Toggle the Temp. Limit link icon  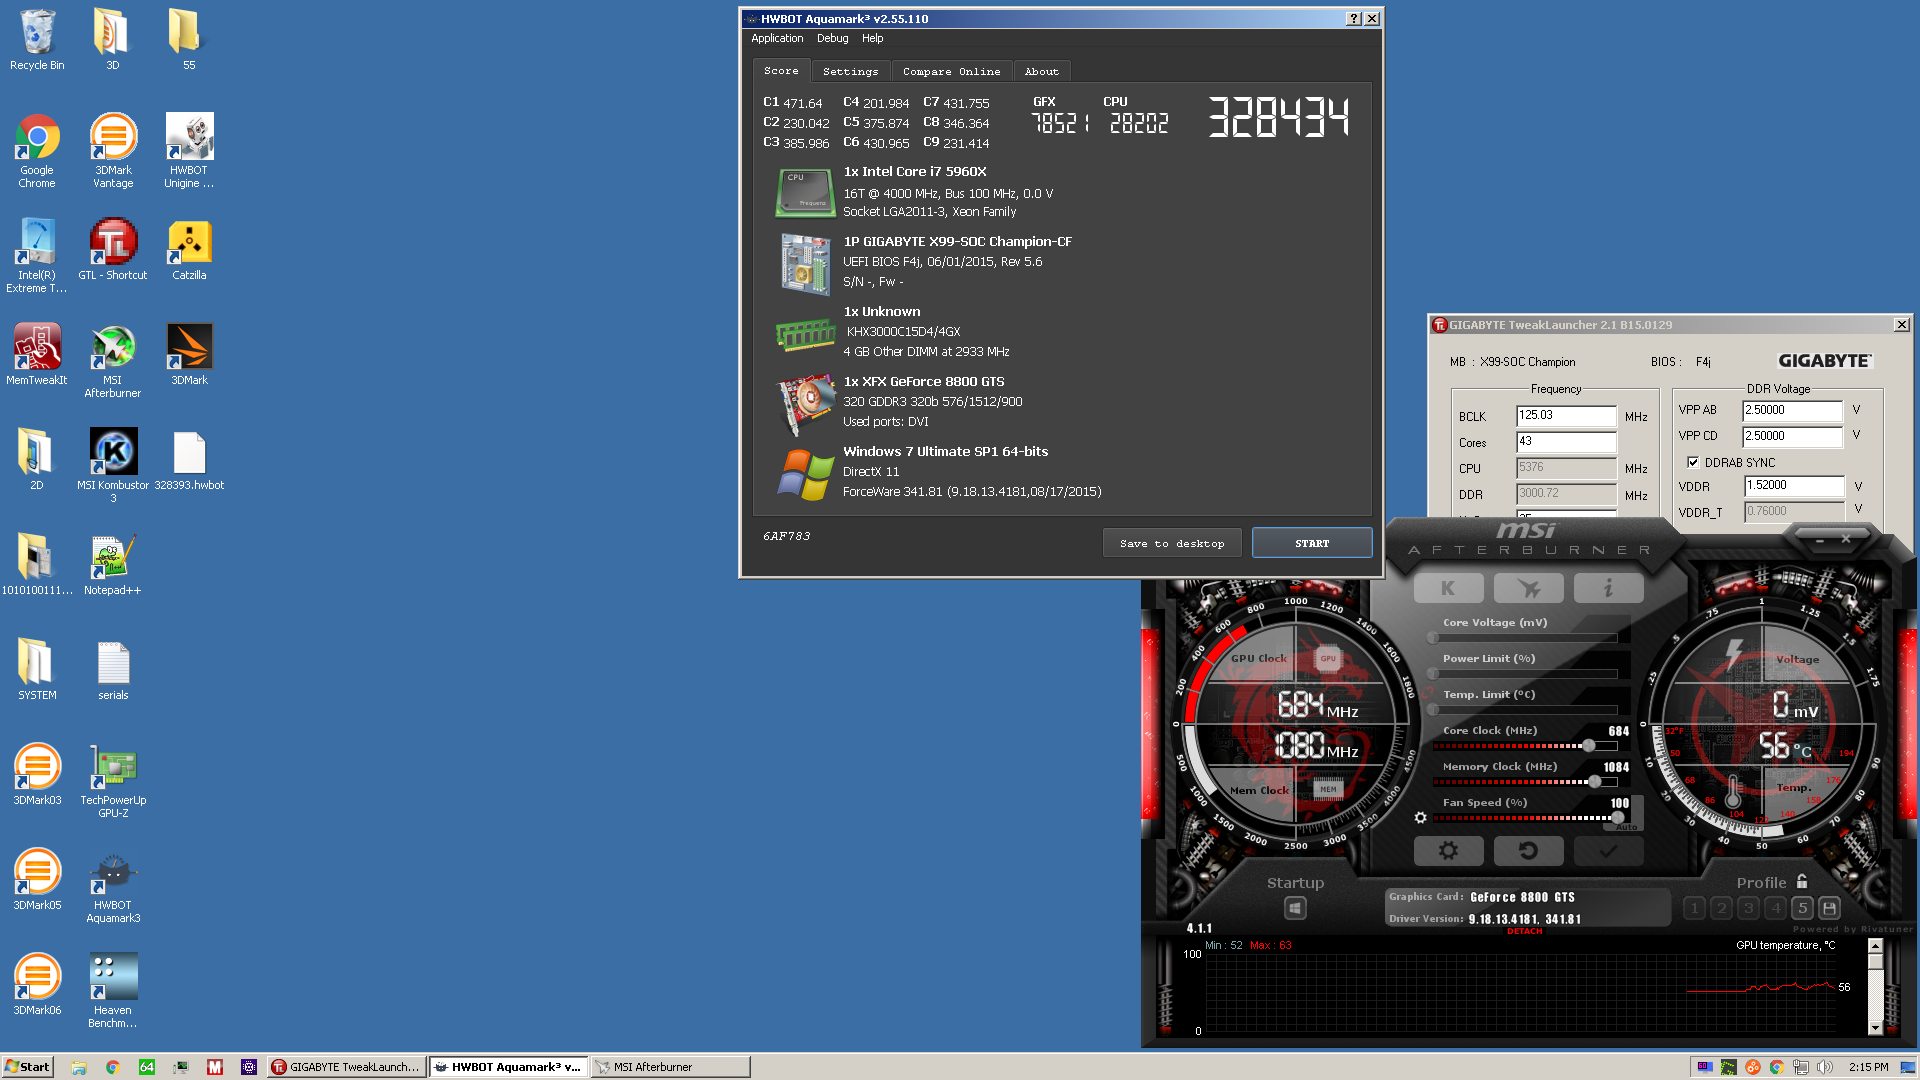pyautogui.click(x=1429, y=692)
